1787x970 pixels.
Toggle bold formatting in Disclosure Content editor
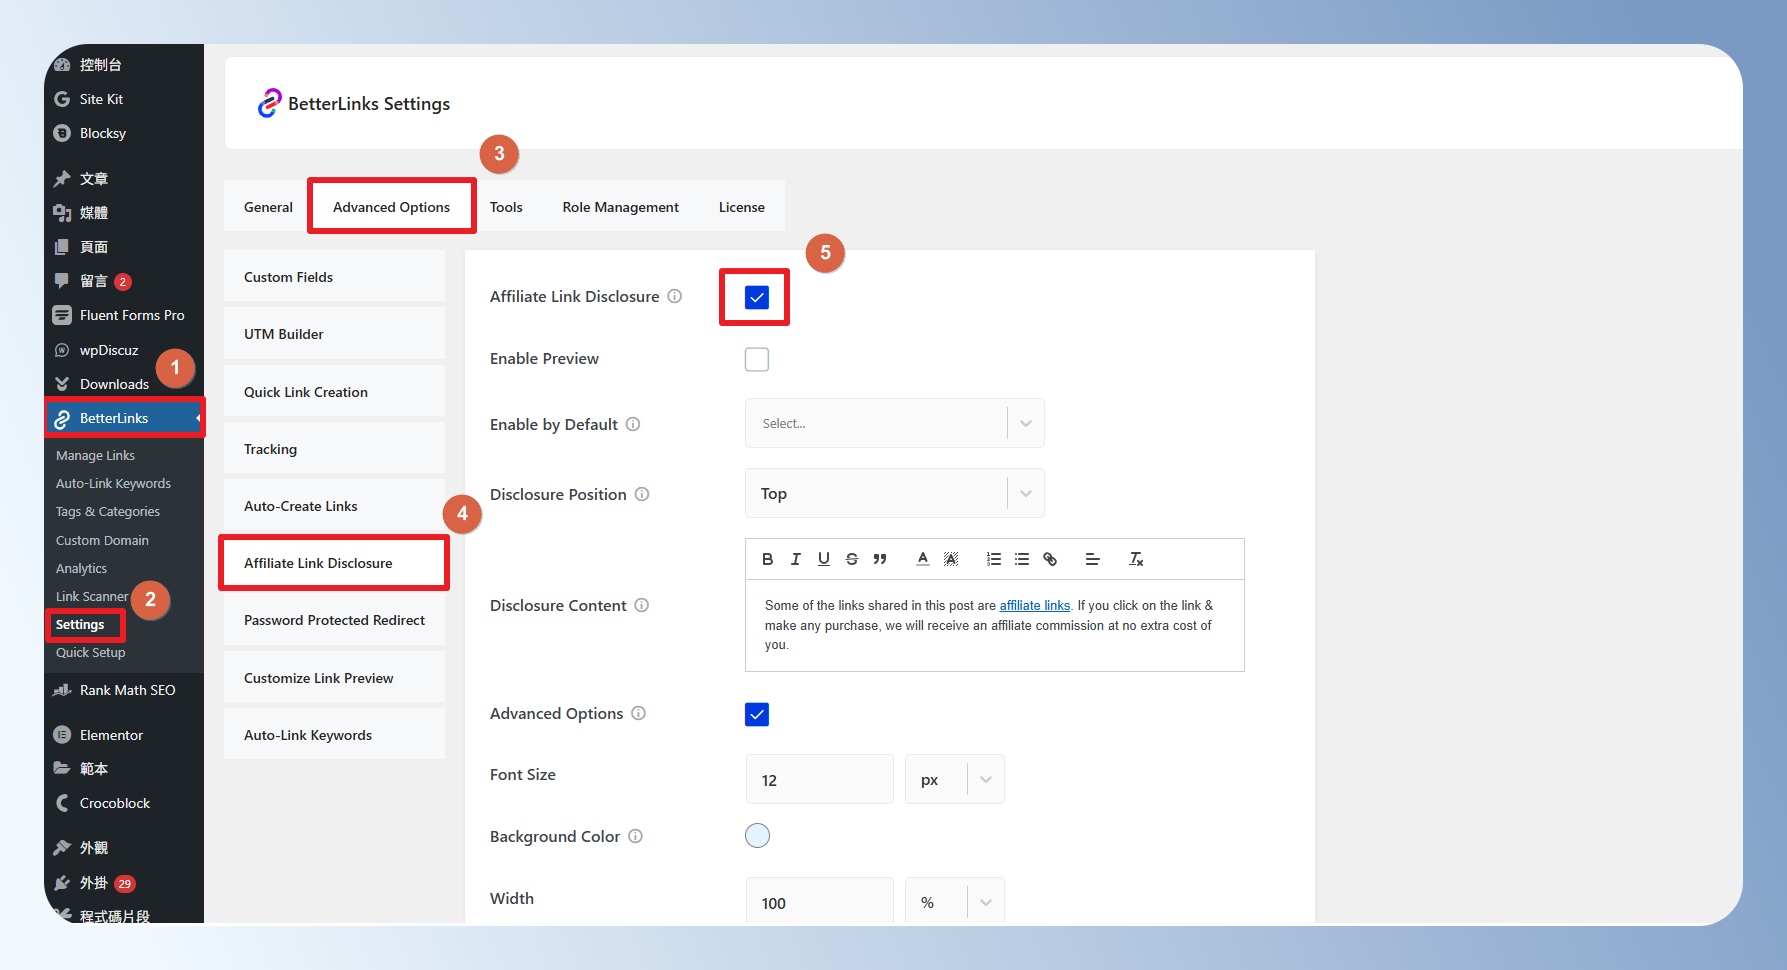(767, 559)
